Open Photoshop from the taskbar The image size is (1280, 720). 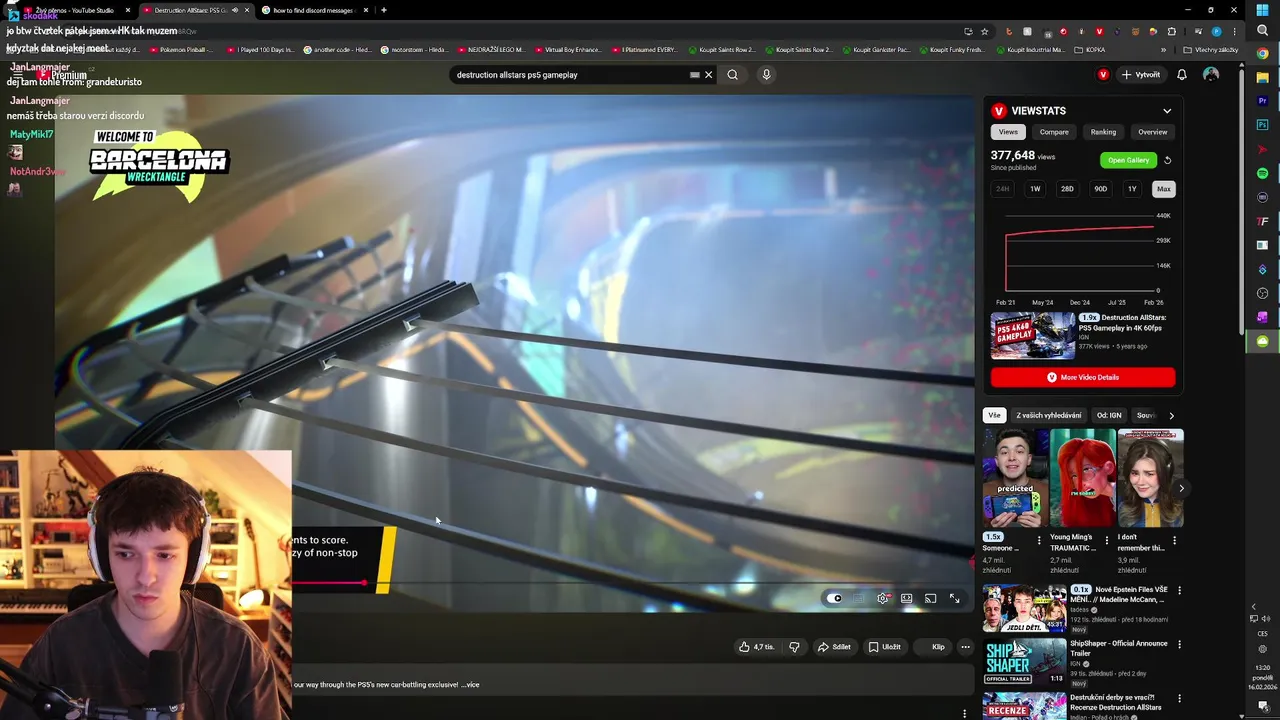(x=1262, y=125)
